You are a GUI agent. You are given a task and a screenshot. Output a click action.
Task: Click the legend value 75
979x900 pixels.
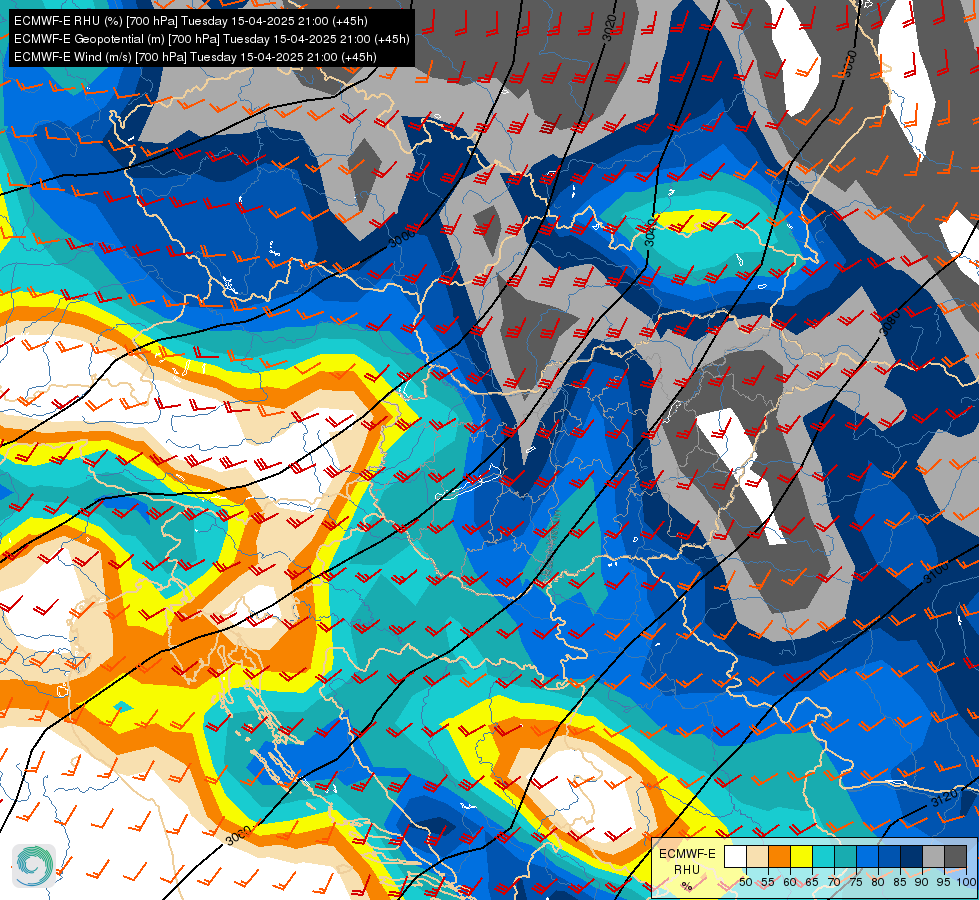[855, 882]
